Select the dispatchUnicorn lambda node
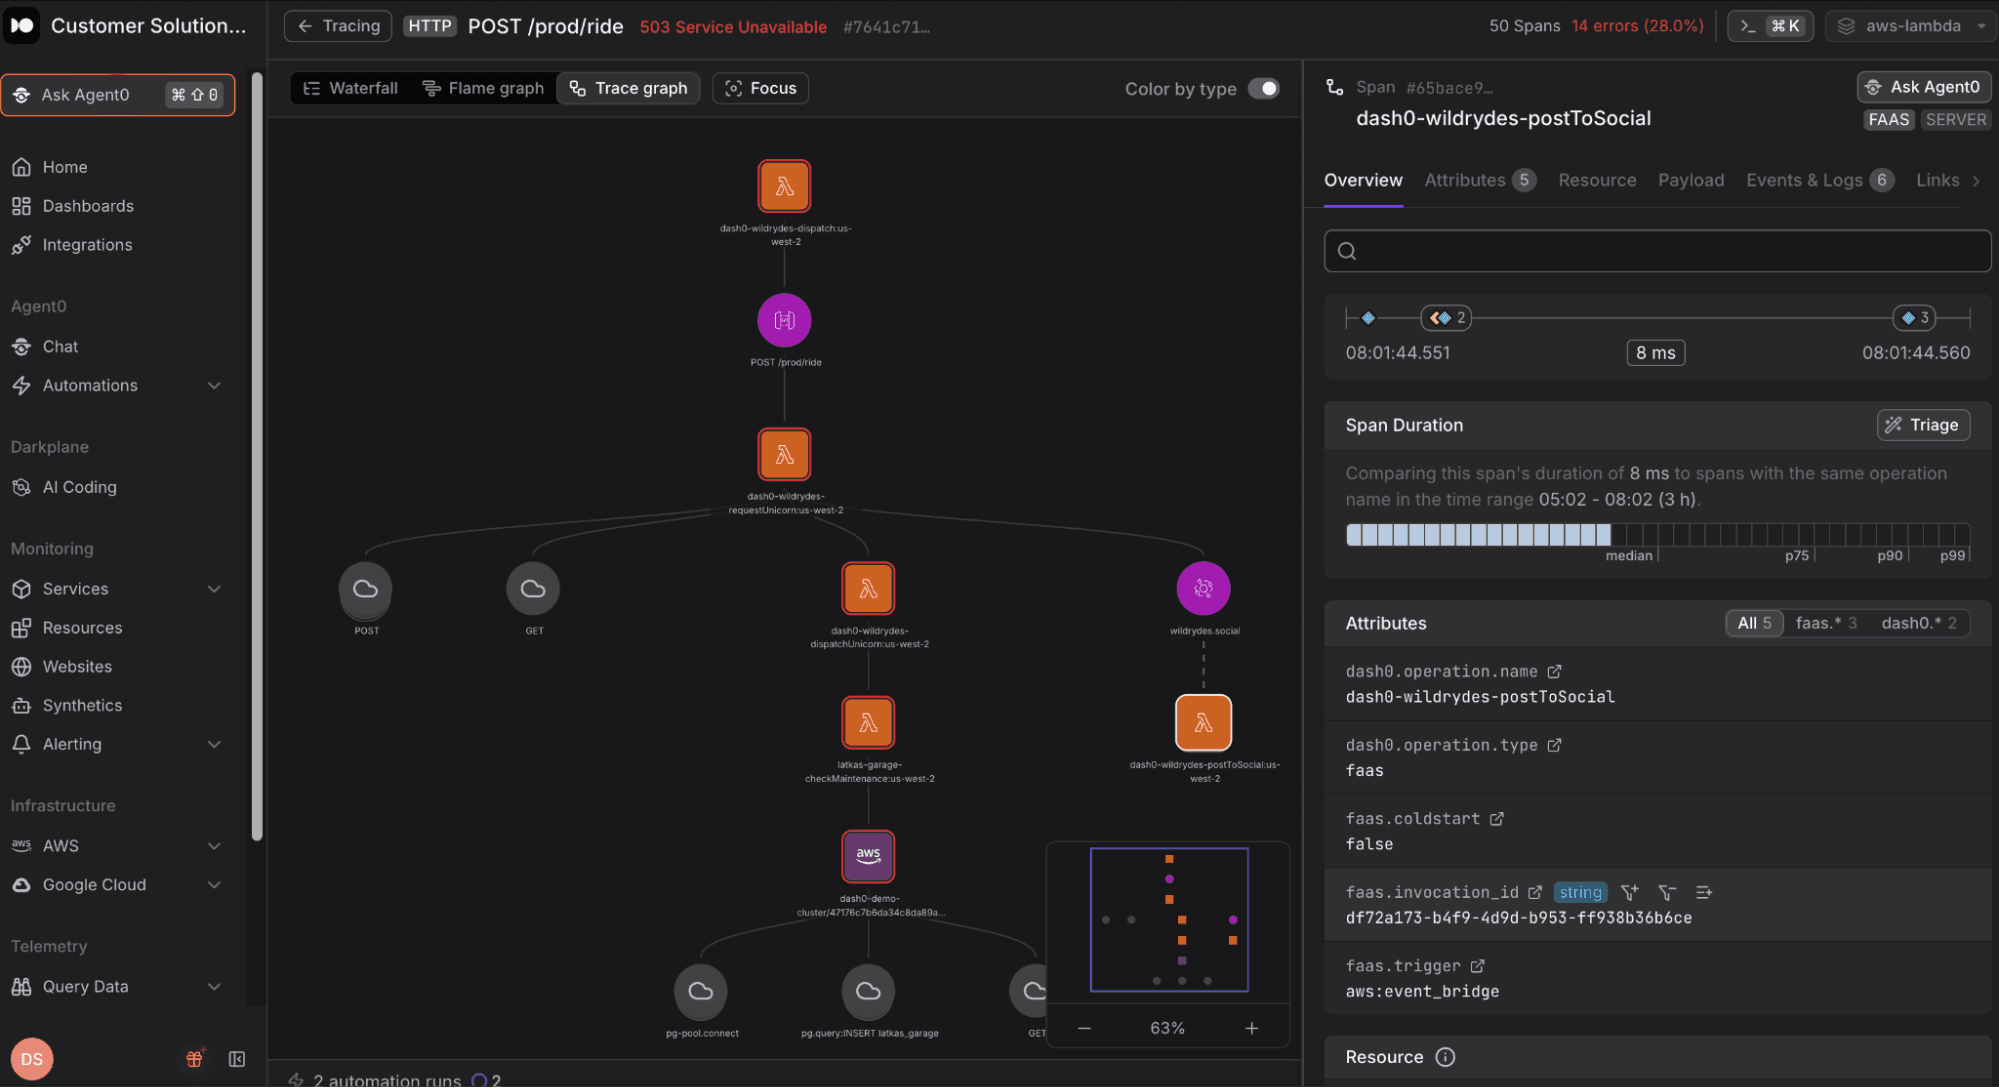1999x1088 pixels. click(868, 589)
